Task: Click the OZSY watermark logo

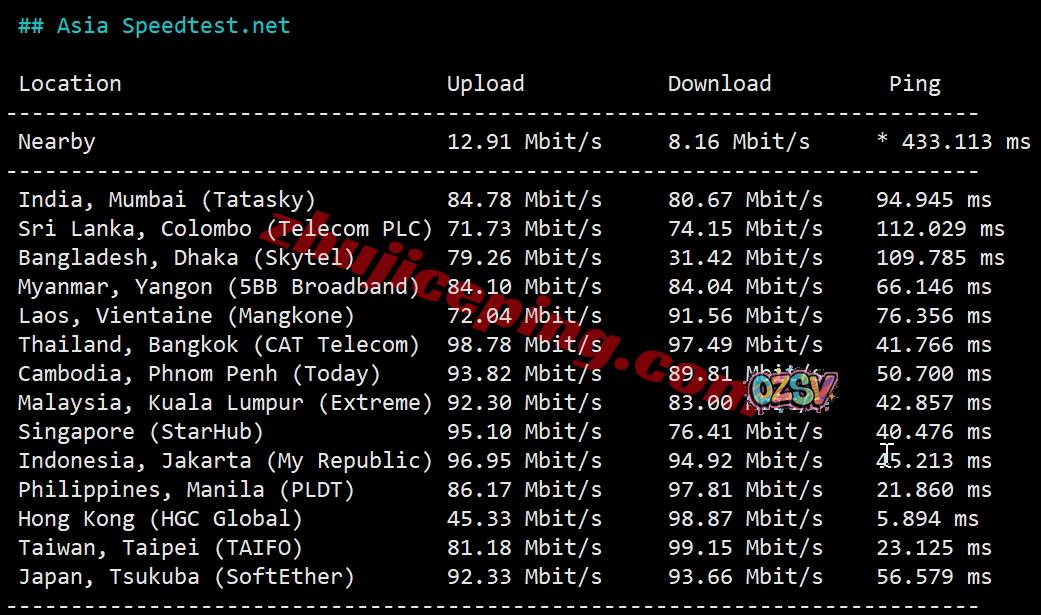Action: (x=793, y=390)
